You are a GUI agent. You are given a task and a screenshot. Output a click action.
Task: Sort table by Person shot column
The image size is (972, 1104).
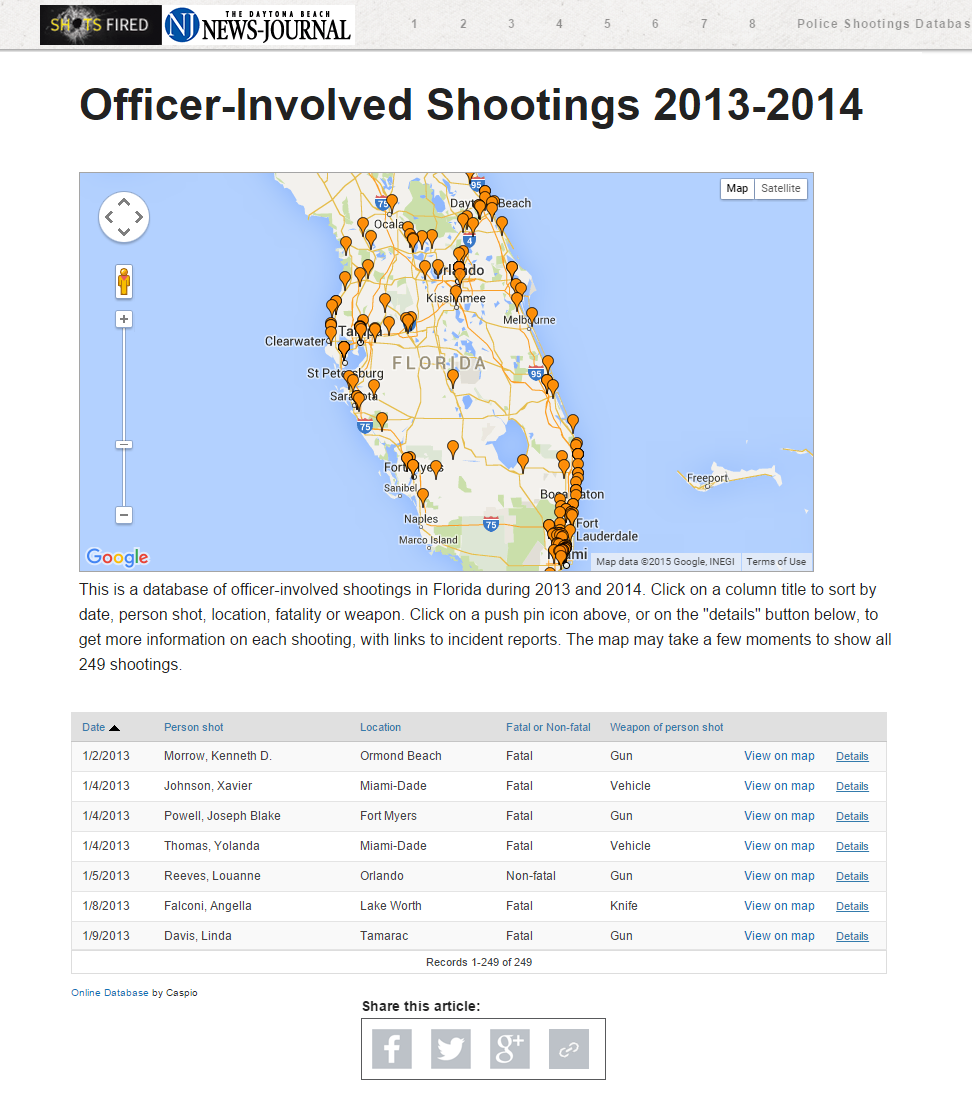point(194,727)
